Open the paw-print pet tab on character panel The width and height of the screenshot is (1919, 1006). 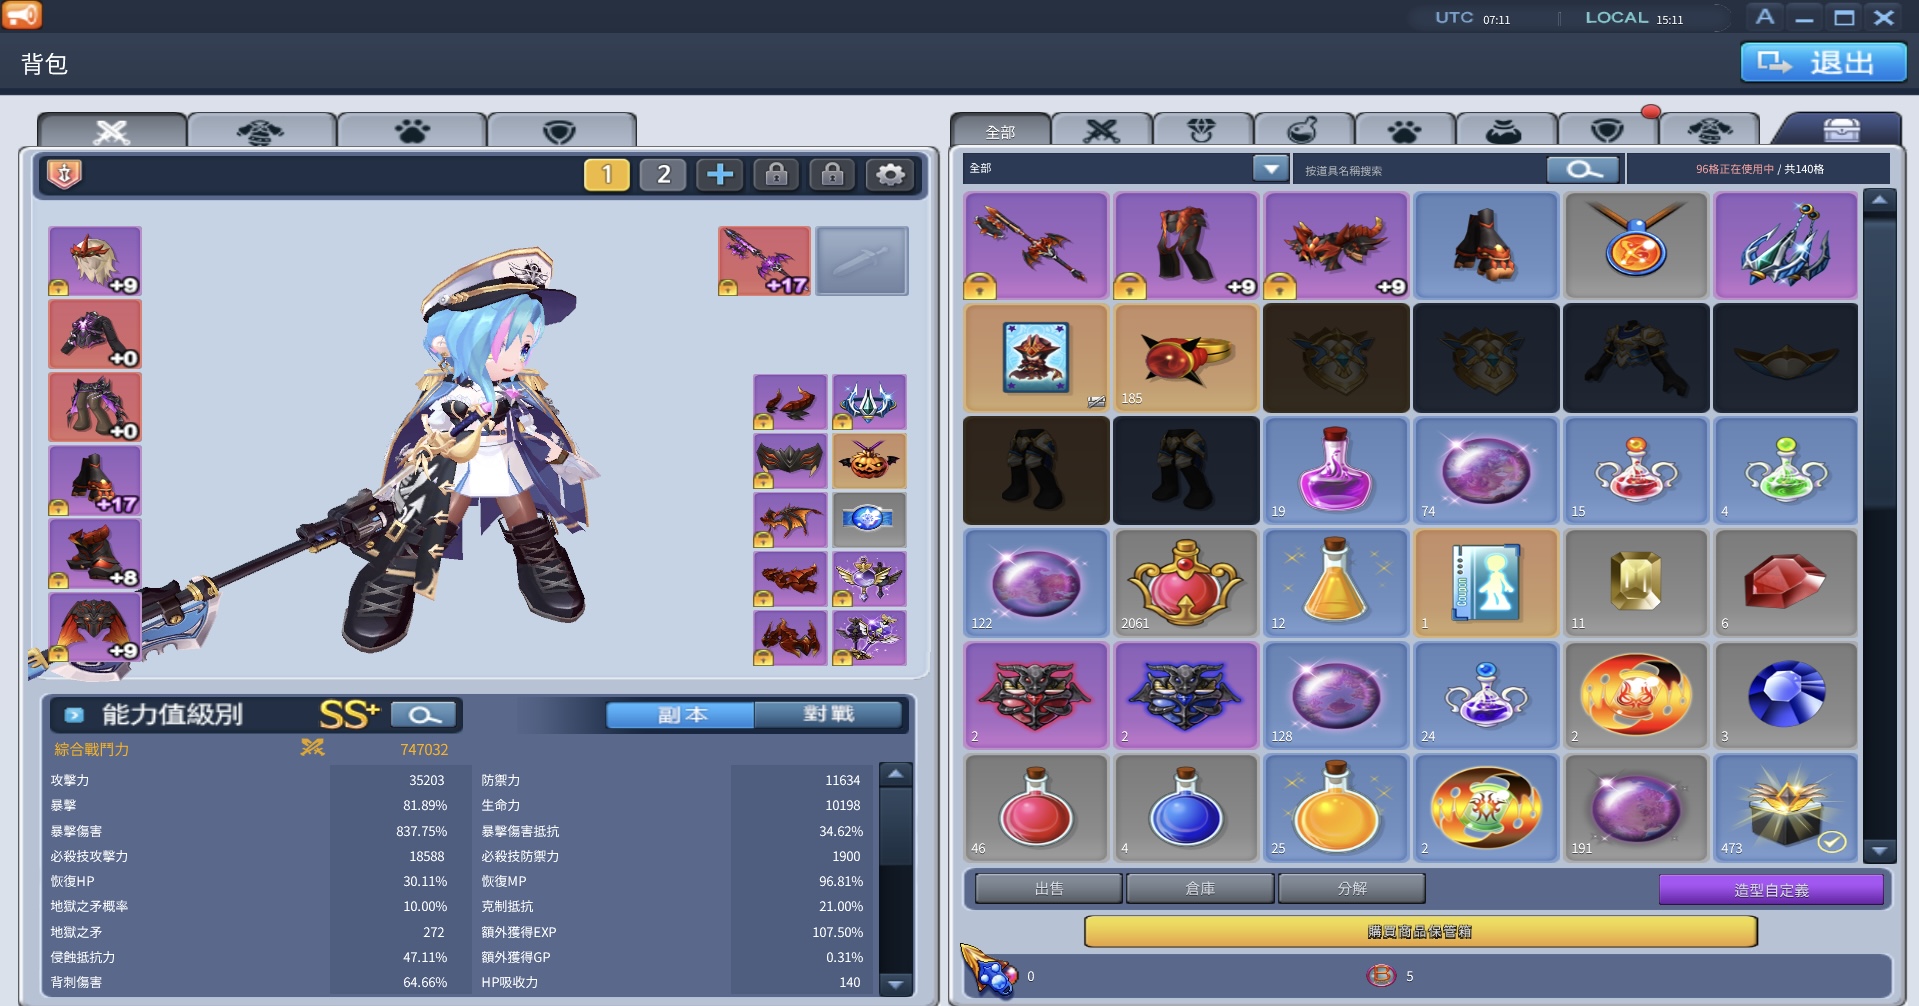[411, 131]
